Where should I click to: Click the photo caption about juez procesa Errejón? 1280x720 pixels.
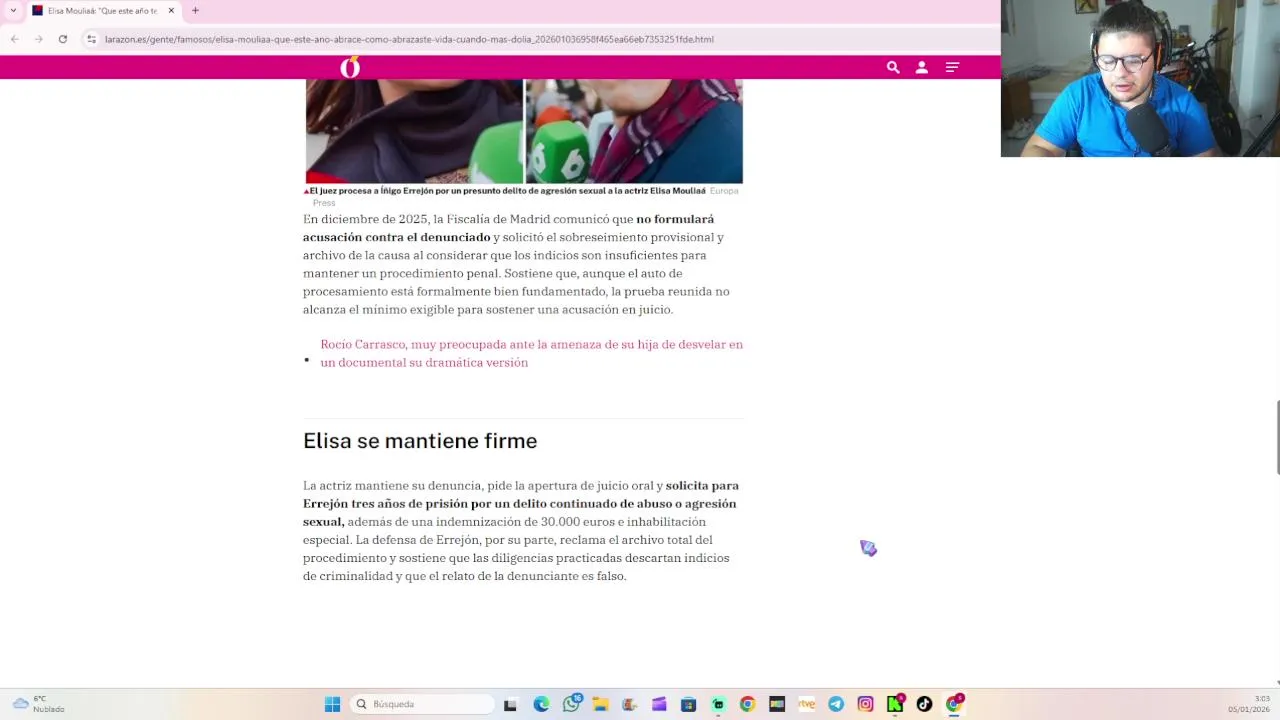(507, 191)
